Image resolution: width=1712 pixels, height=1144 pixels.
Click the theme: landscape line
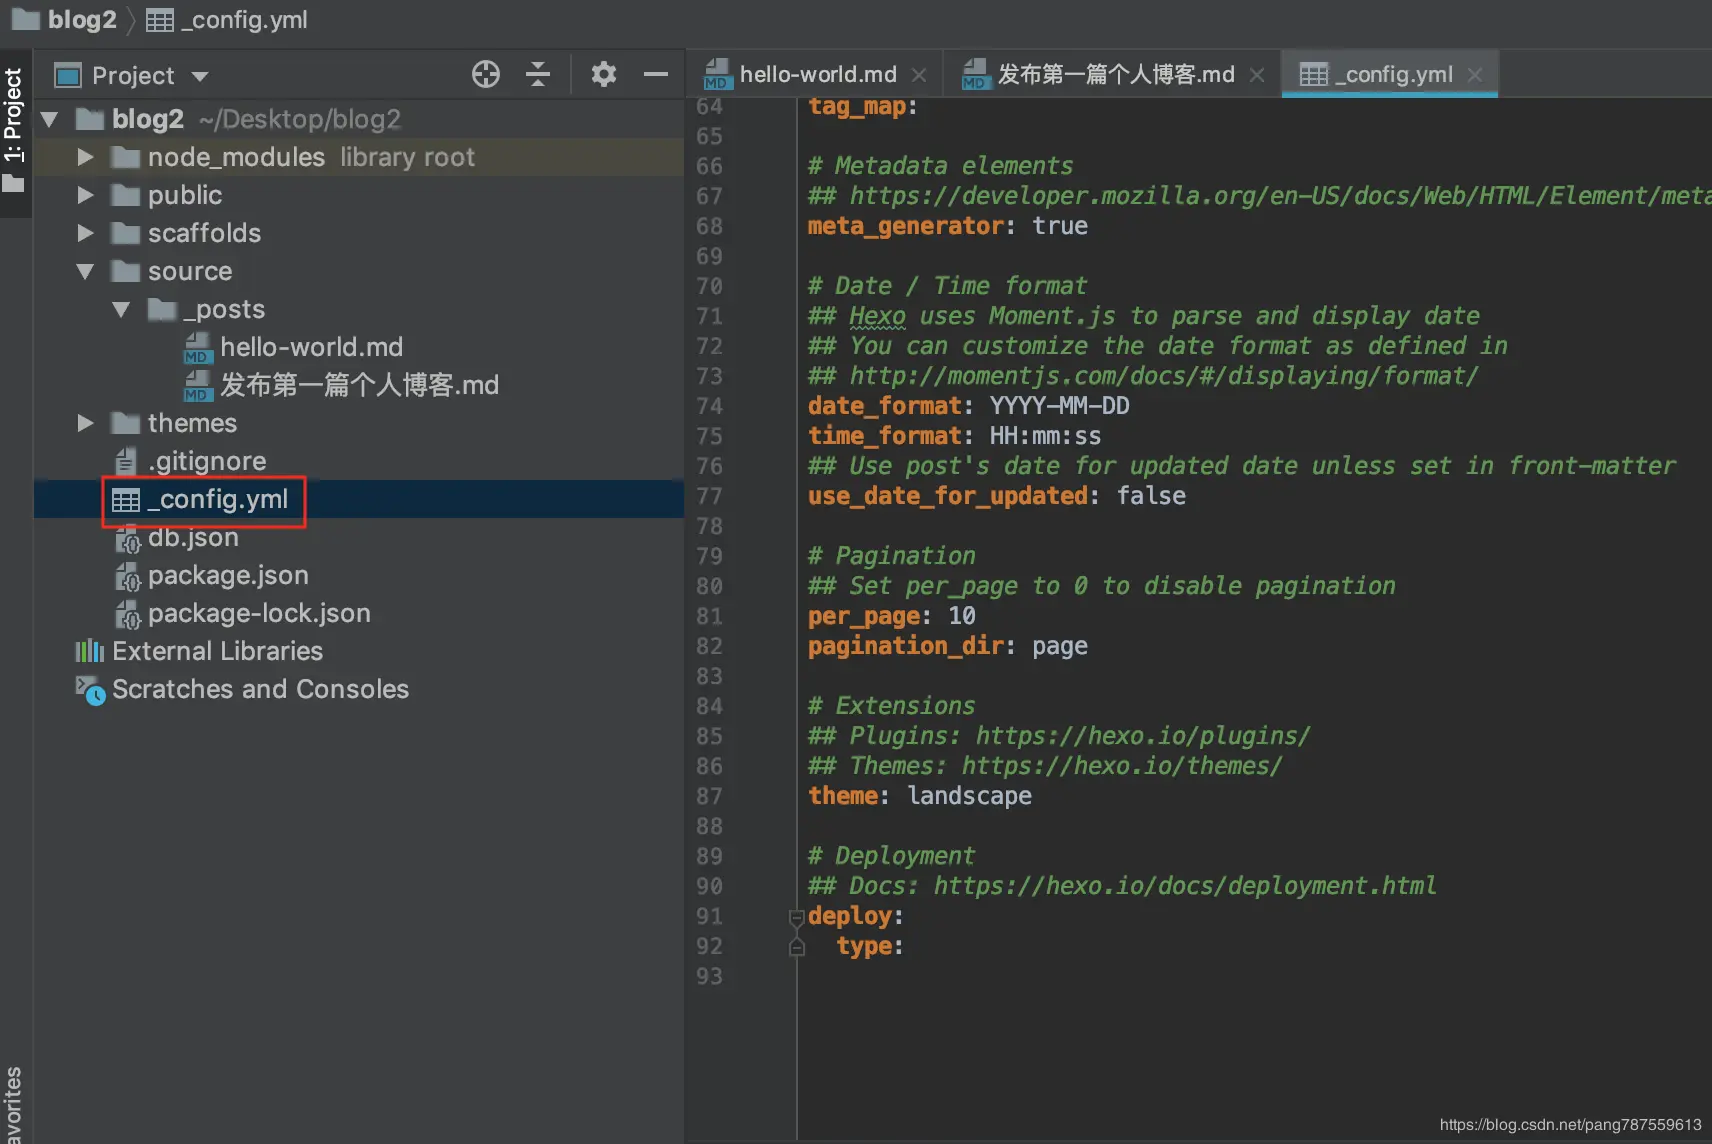click(920, 796)
